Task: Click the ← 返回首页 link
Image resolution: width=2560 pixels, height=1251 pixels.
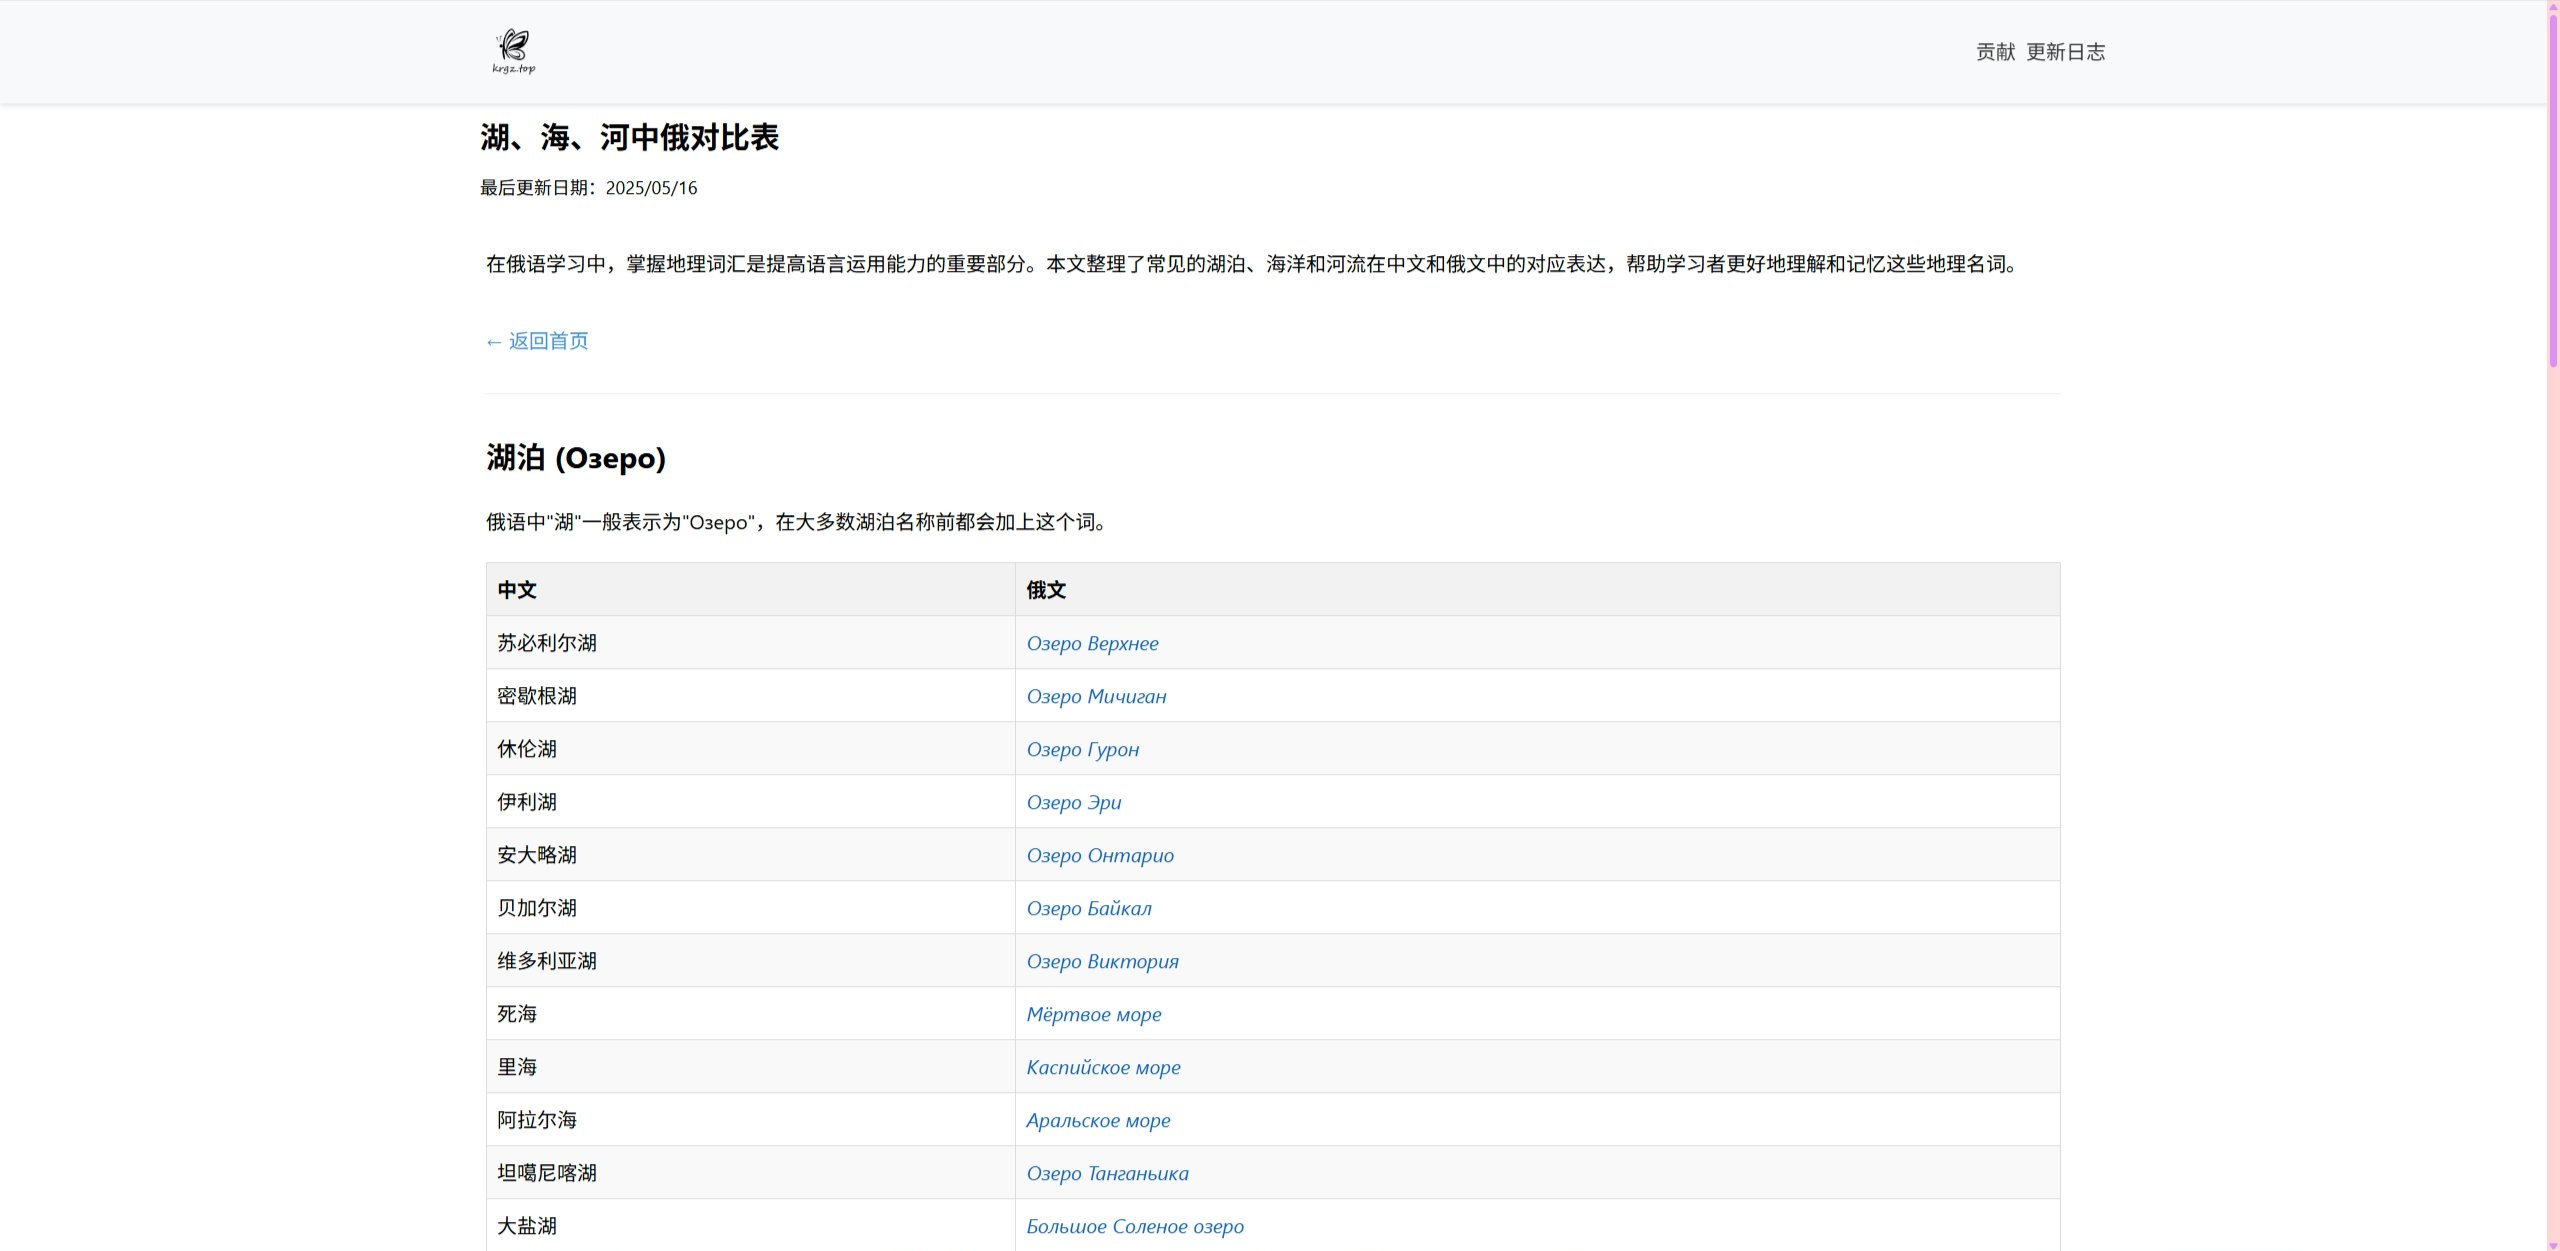Action: point(537,341)
